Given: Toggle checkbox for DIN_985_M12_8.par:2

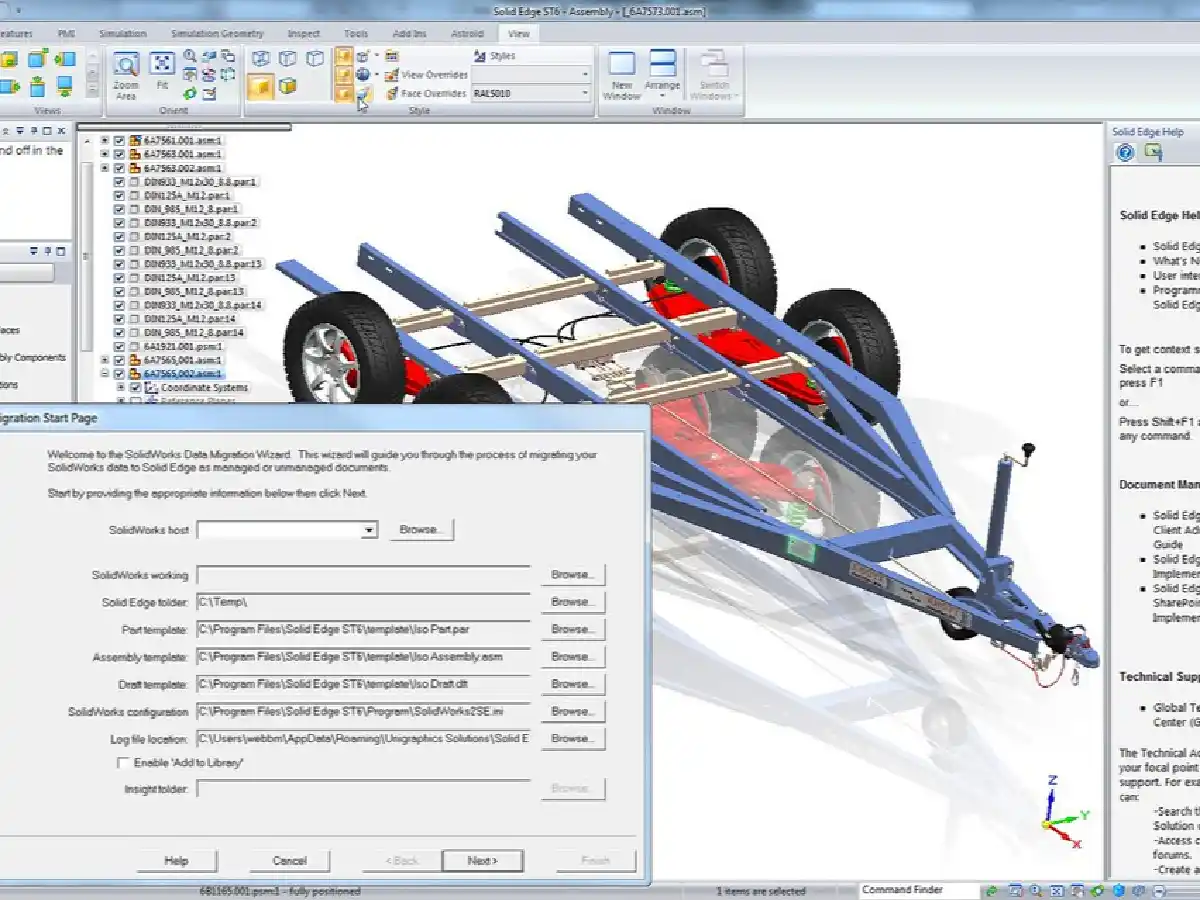Looking at the screenshot, I should pos(120,250).
